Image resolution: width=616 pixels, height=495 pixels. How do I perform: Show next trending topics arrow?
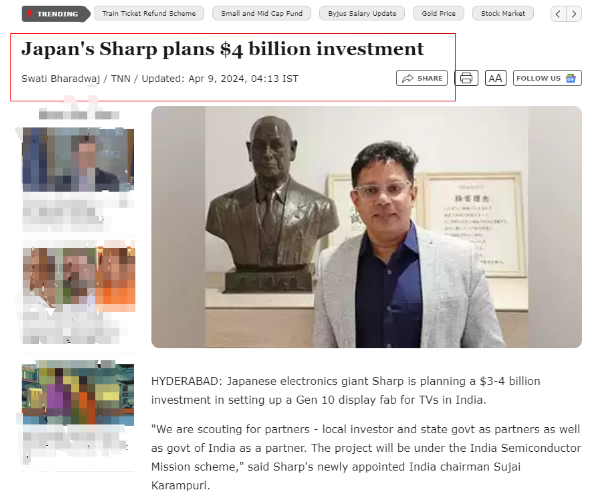574,14
